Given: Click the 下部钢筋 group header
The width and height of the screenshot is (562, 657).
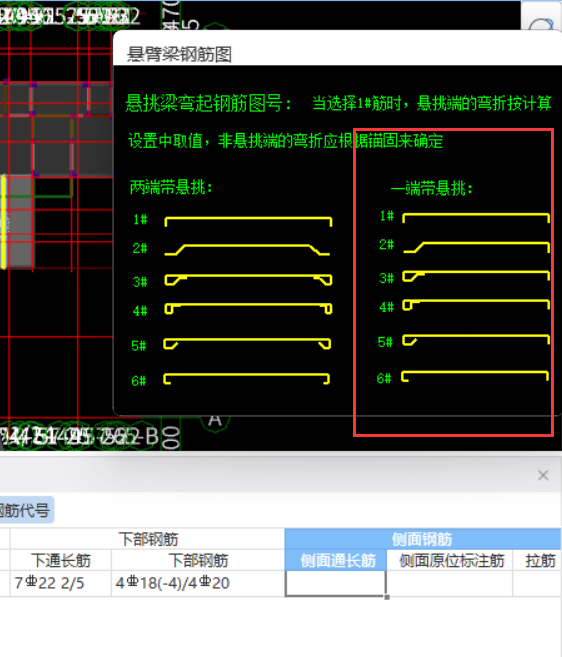Looking at the screenshot, I should point(148,539).
